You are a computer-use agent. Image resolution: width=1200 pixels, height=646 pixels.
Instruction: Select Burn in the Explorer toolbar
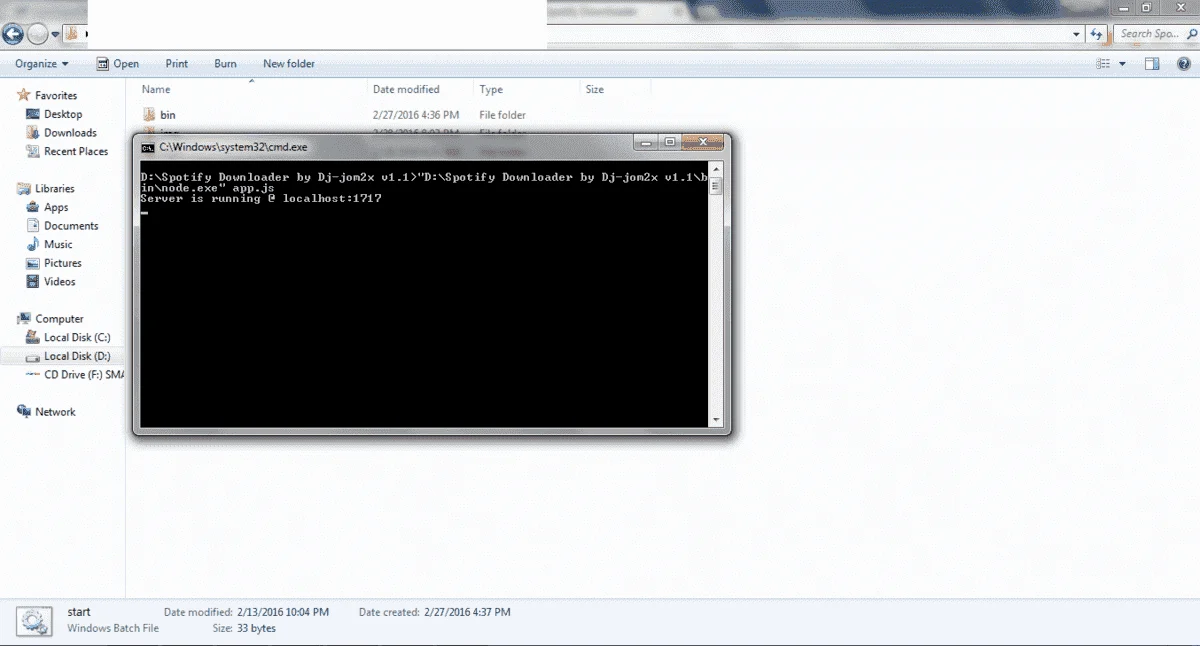click(226, 64)
